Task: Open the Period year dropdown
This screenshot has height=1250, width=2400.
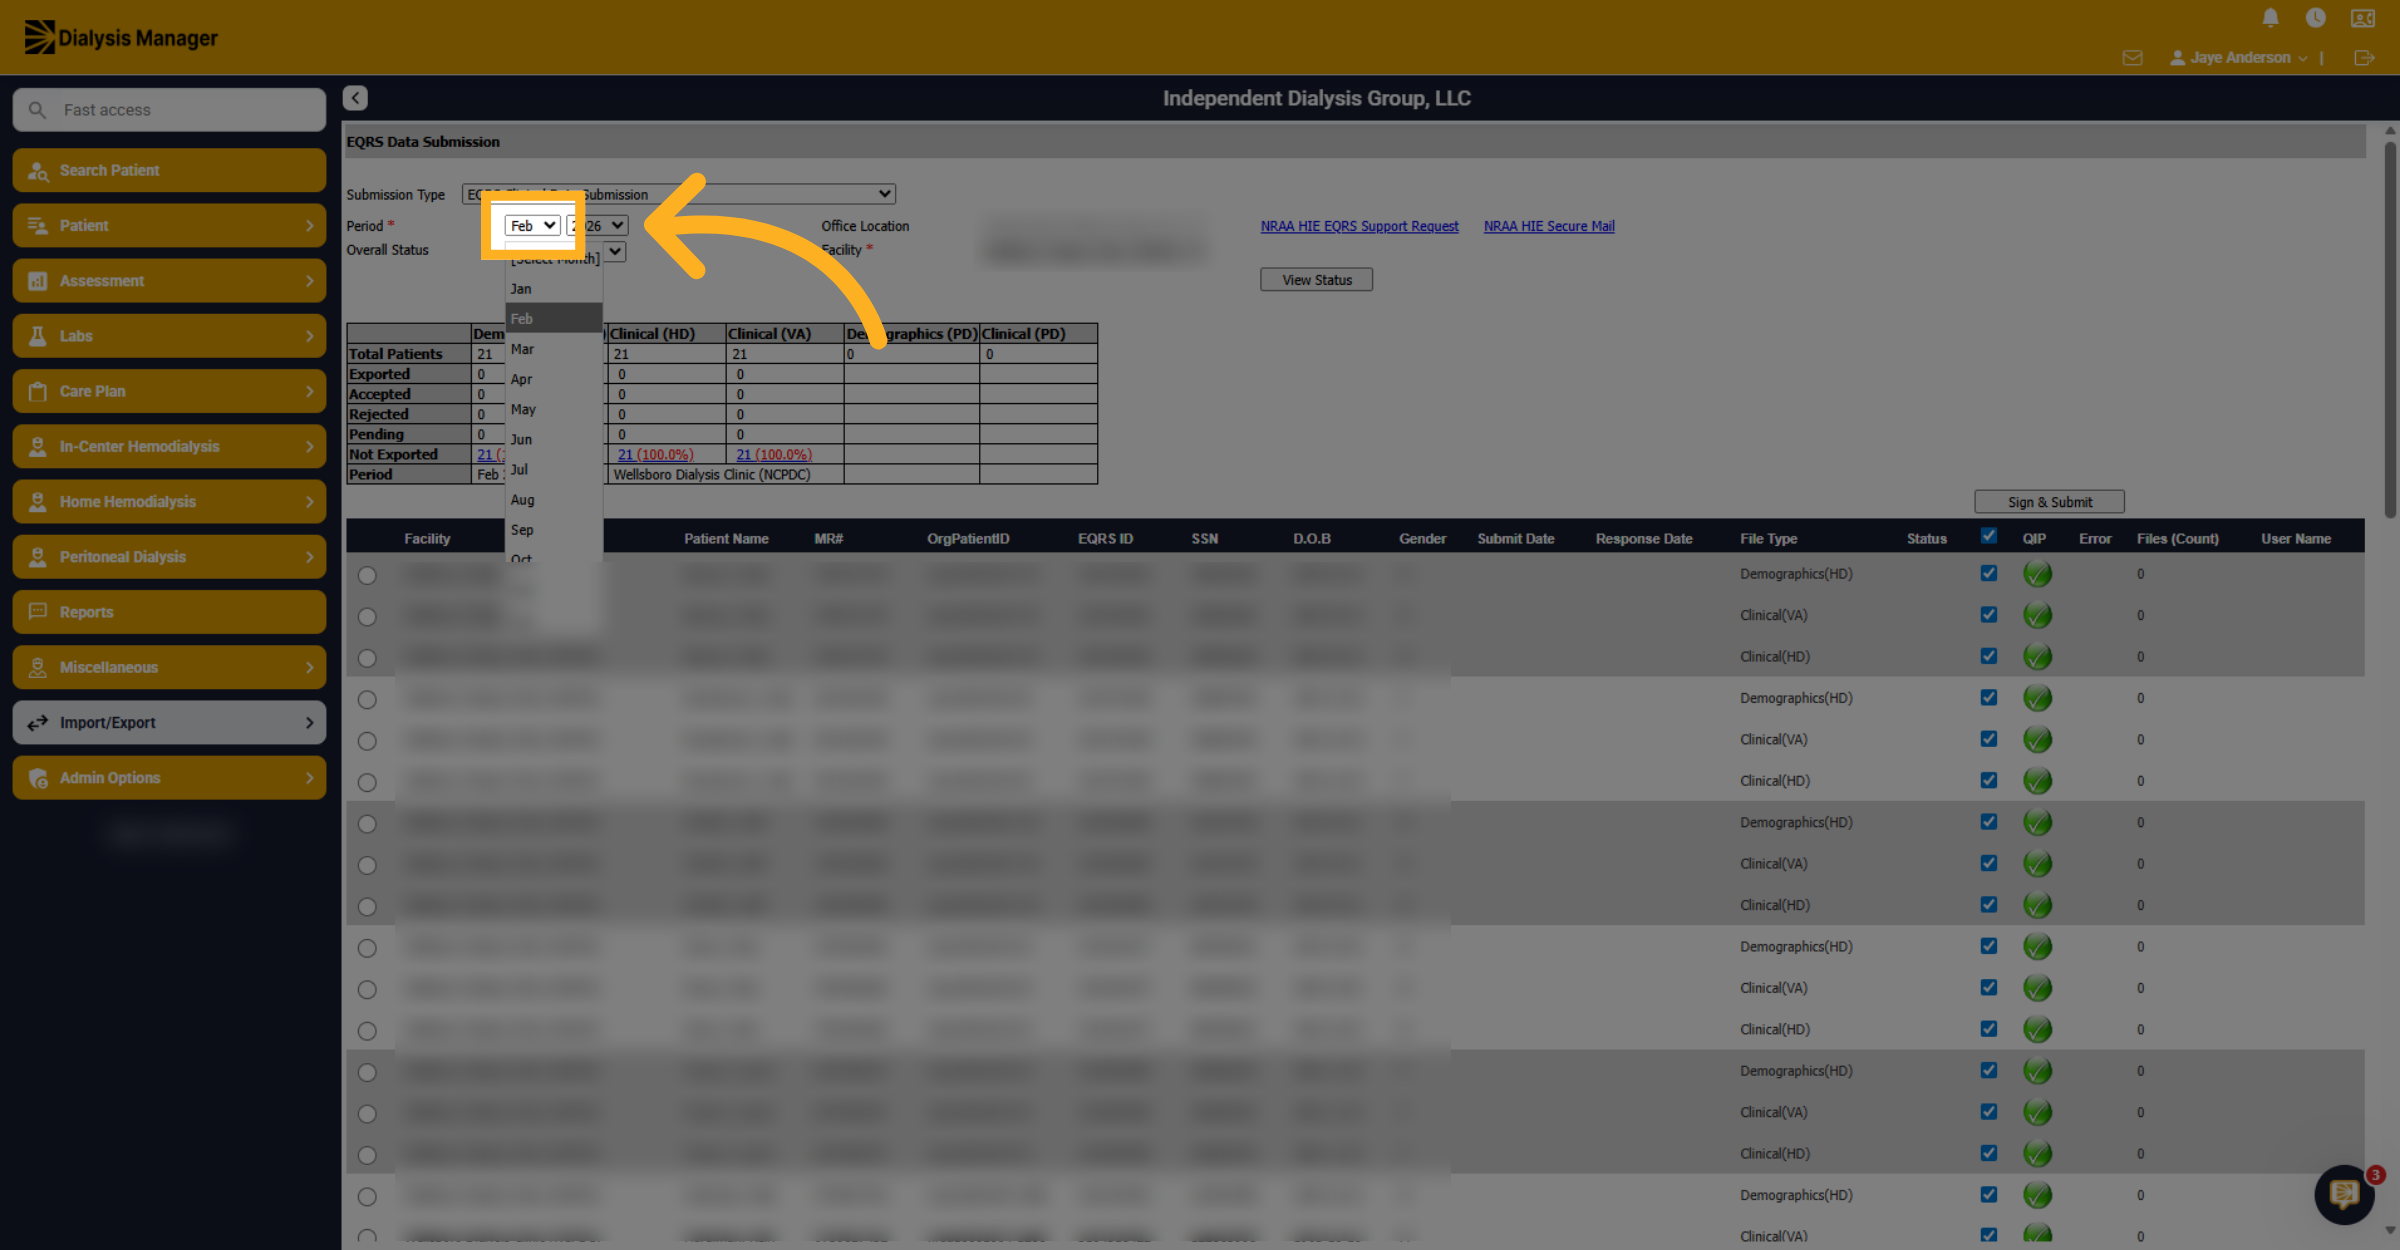Action: (x=598, y=225)
